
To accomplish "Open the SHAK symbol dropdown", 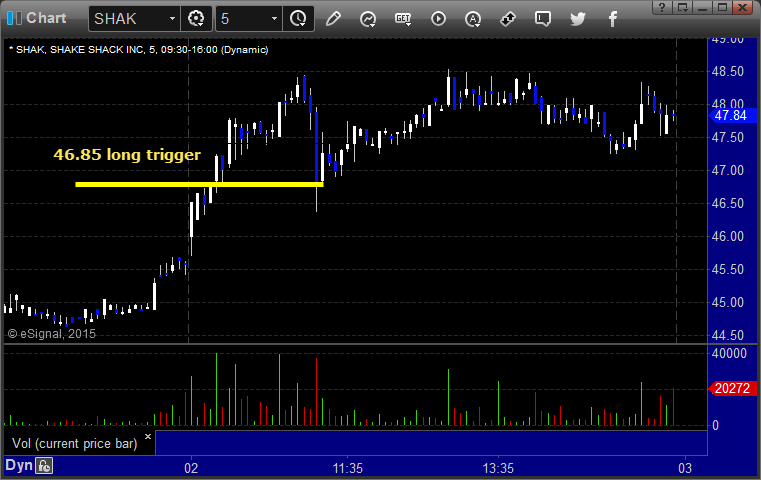I will [x=172, y=19].
